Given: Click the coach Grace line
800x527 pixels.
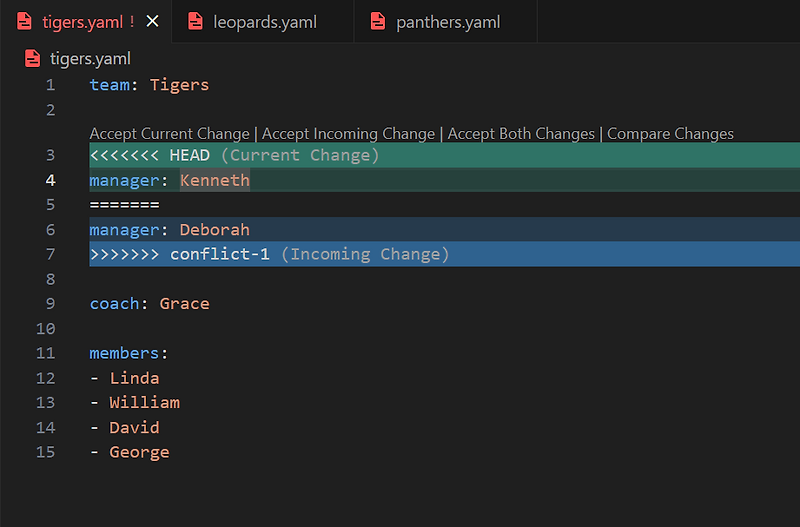Looking at the screenshot, I should (x=149, y=304).
